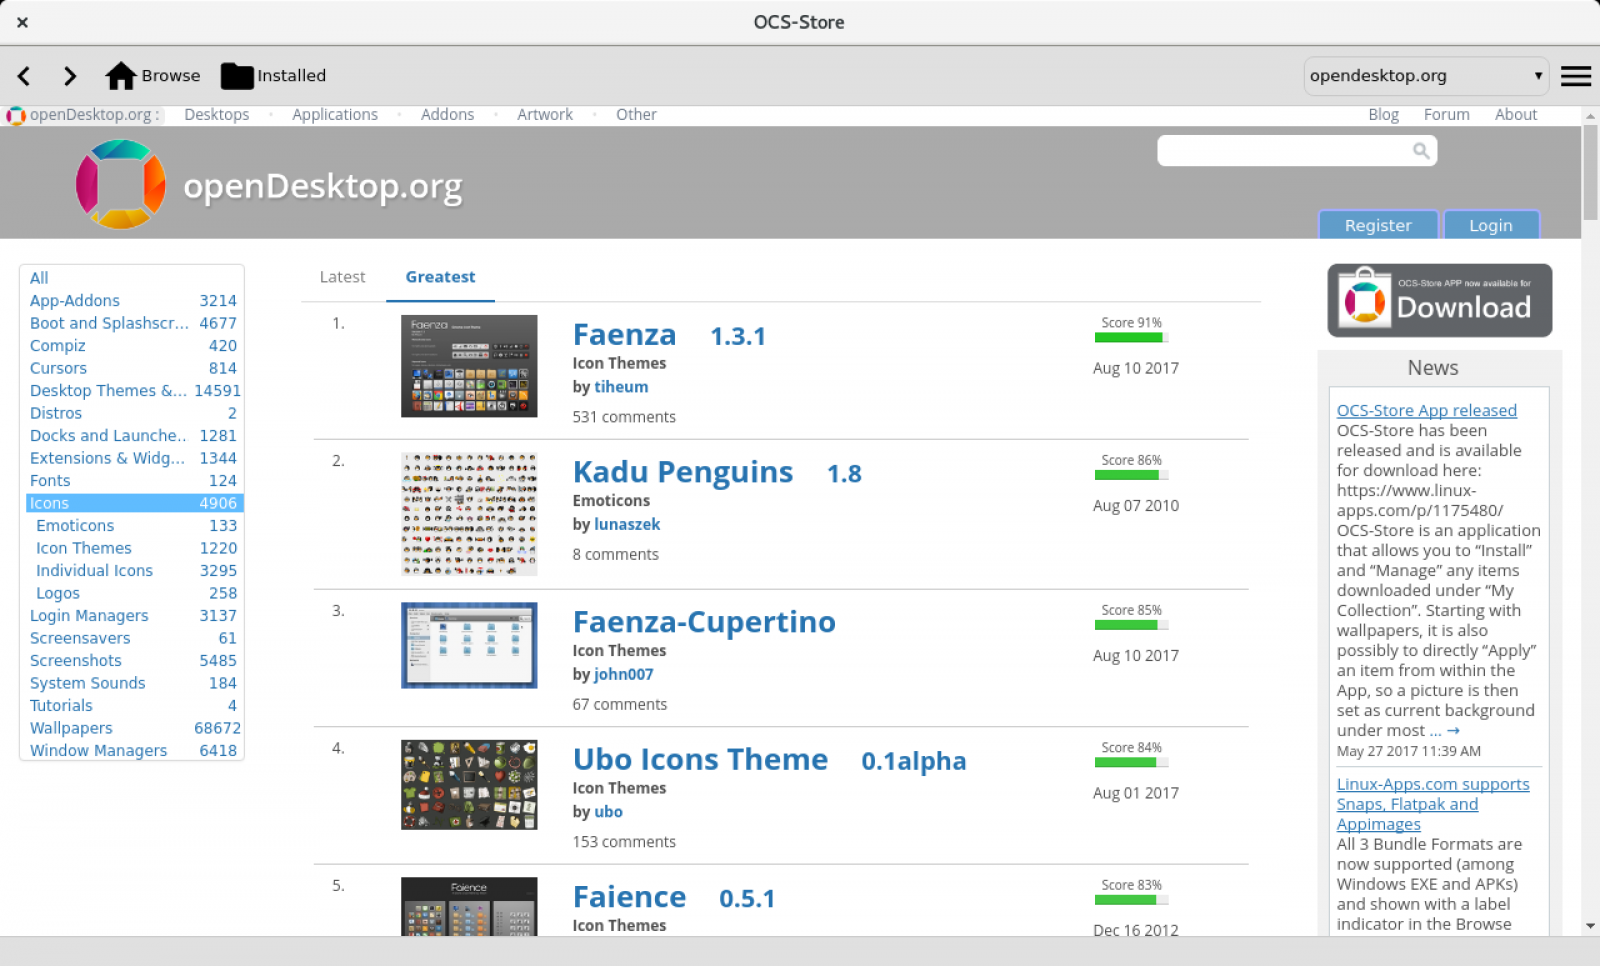1600x966 pixels.
Task: Close the OCS-Store window
Action: pos(22,22)
